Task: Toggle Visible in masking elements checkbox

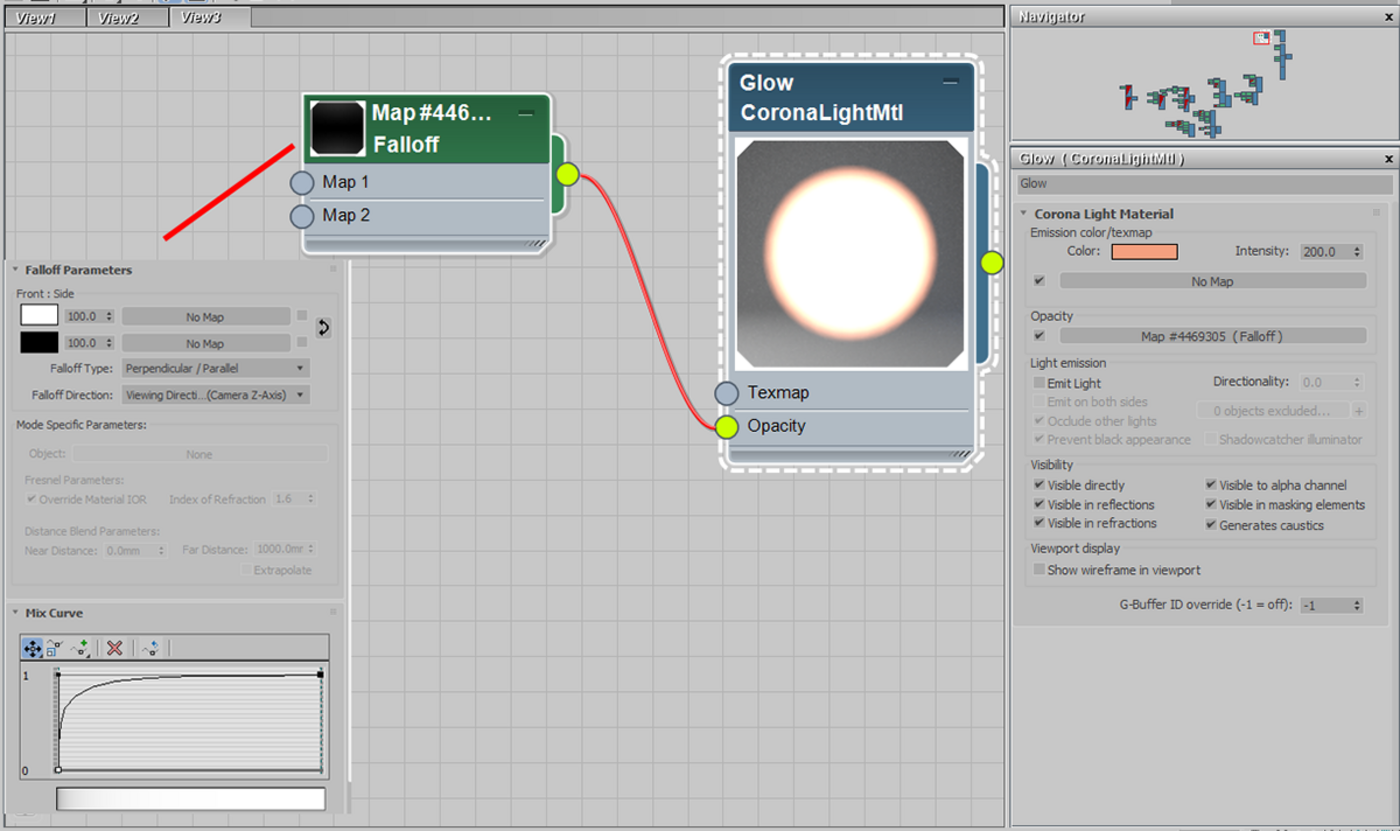Action: click(x=1211, y=505)
